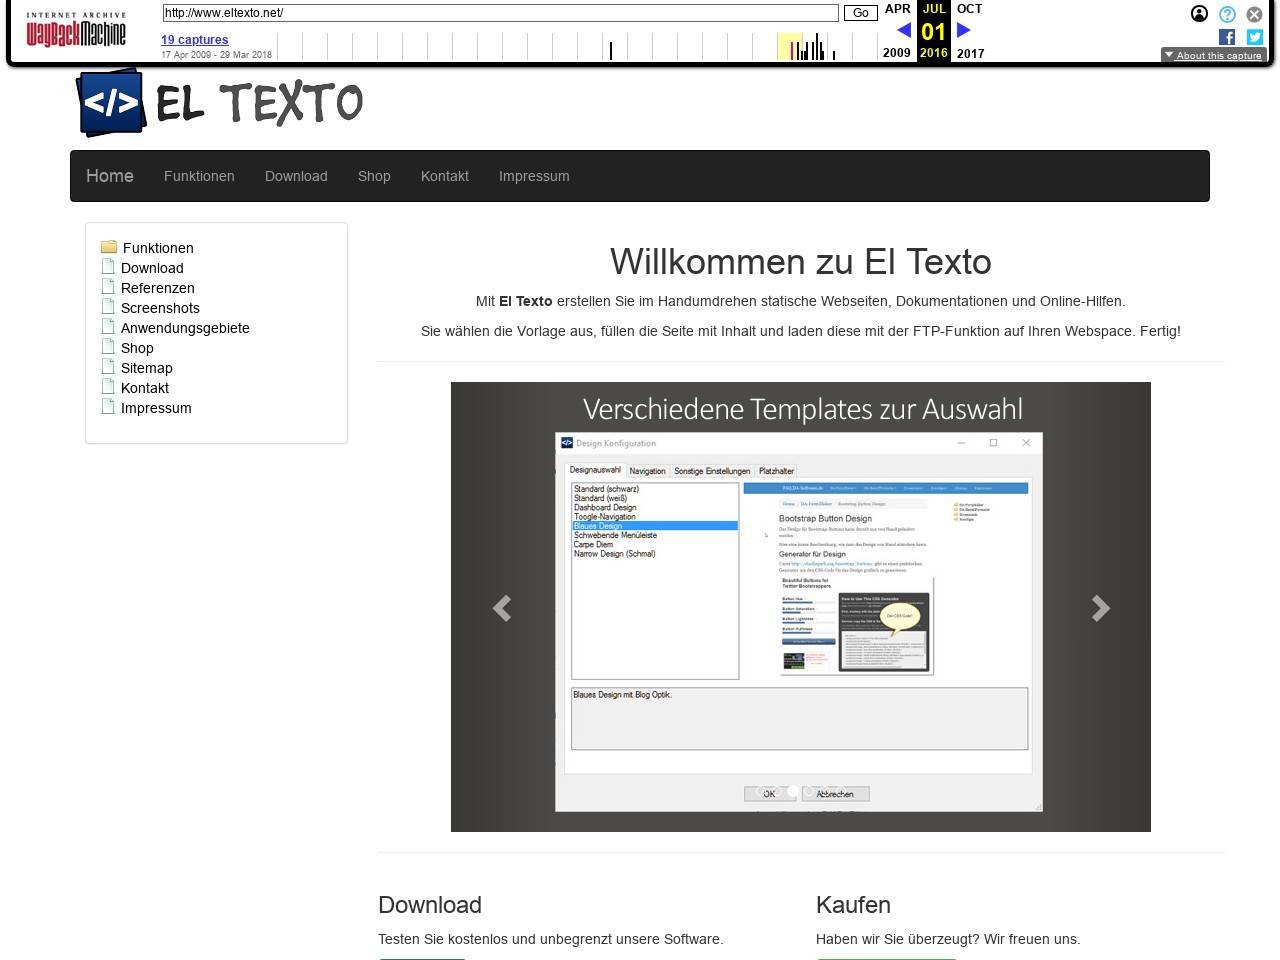
Task: Open the Funktionen folder in sidebar
Action: [157, 248]
